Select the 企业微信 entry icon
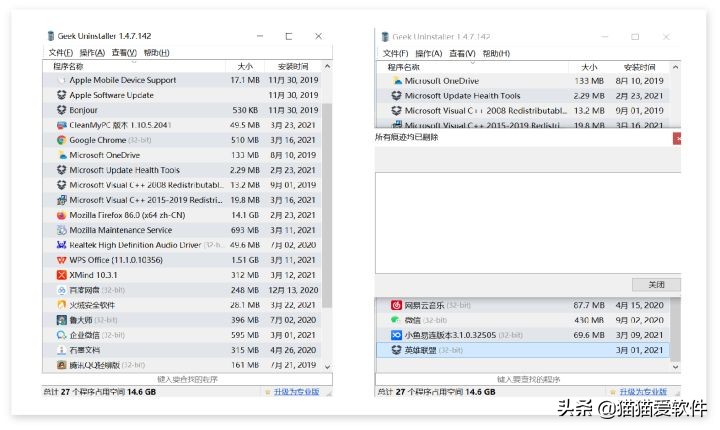720x430 pixels. [x=61, y=335]
